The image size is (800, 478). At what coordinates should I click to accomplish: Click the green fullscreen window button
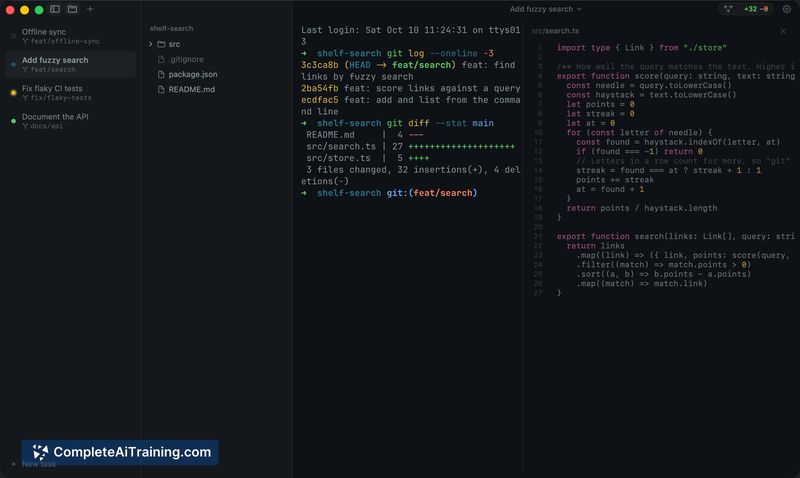[39, 10]
